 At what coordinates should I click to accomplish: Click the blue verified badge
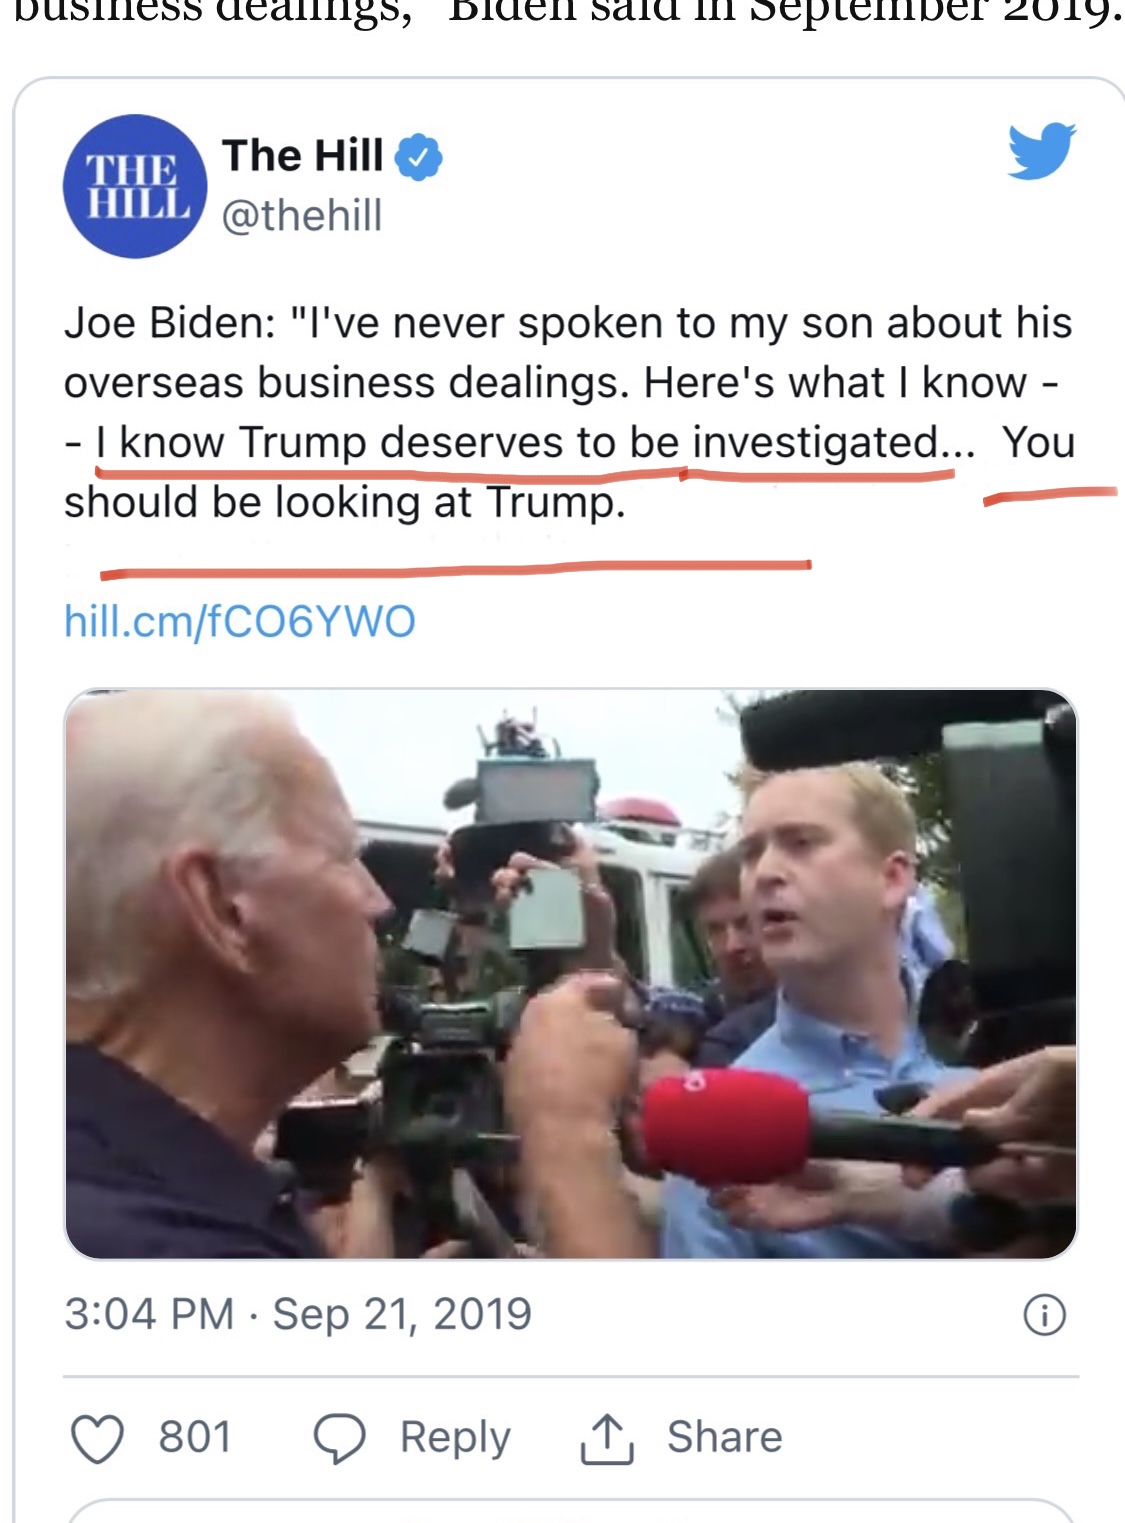coord(419,157)
